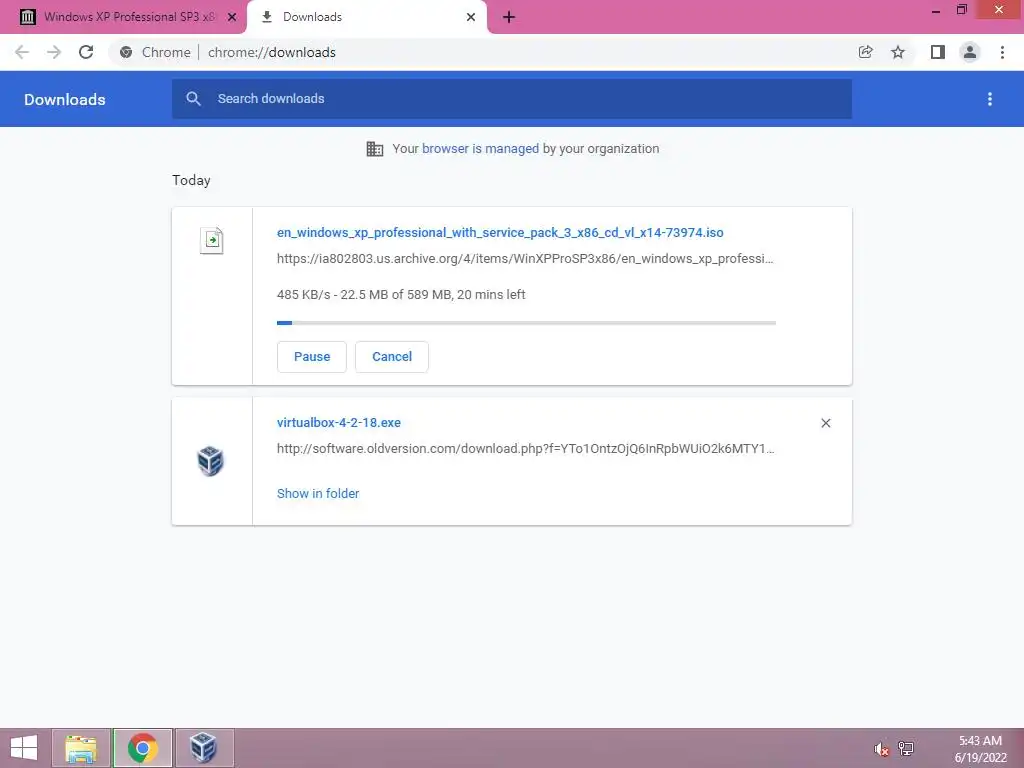
Task: Open the 'browser is managed' link
Action: (480, 149)
